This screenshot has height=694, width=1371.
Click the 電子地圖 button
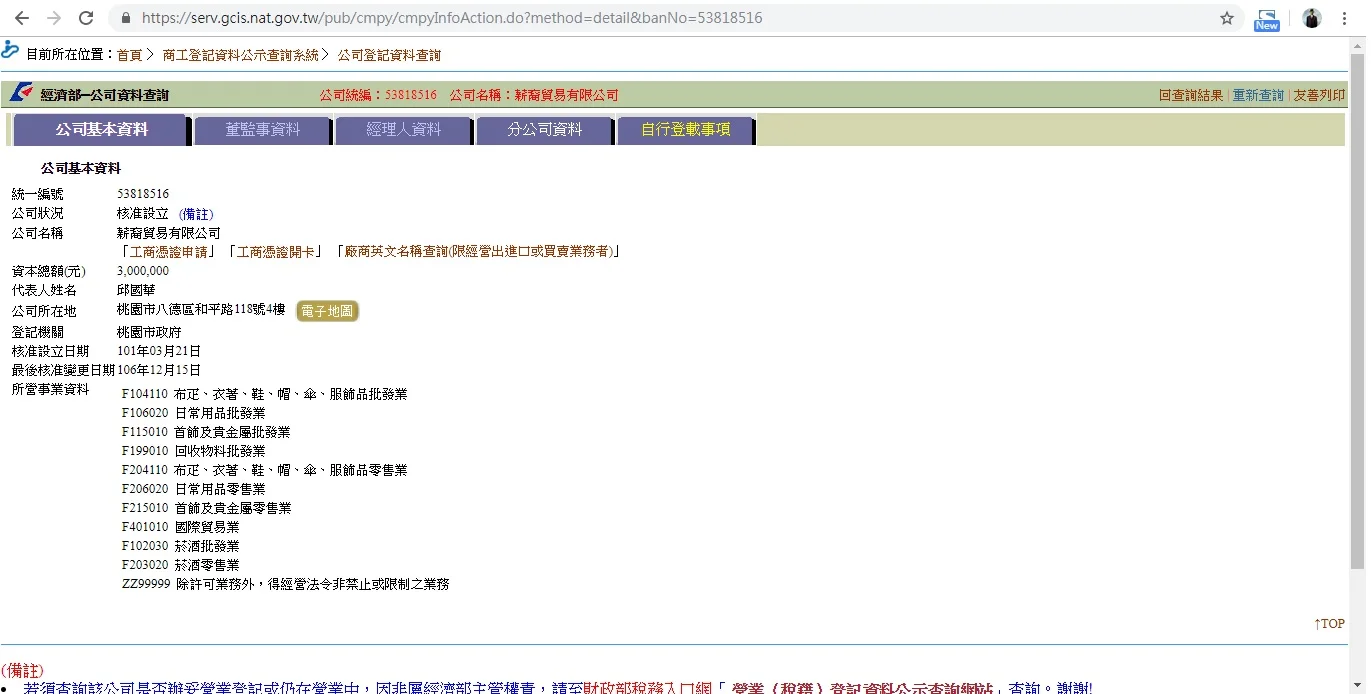(327, 311)
